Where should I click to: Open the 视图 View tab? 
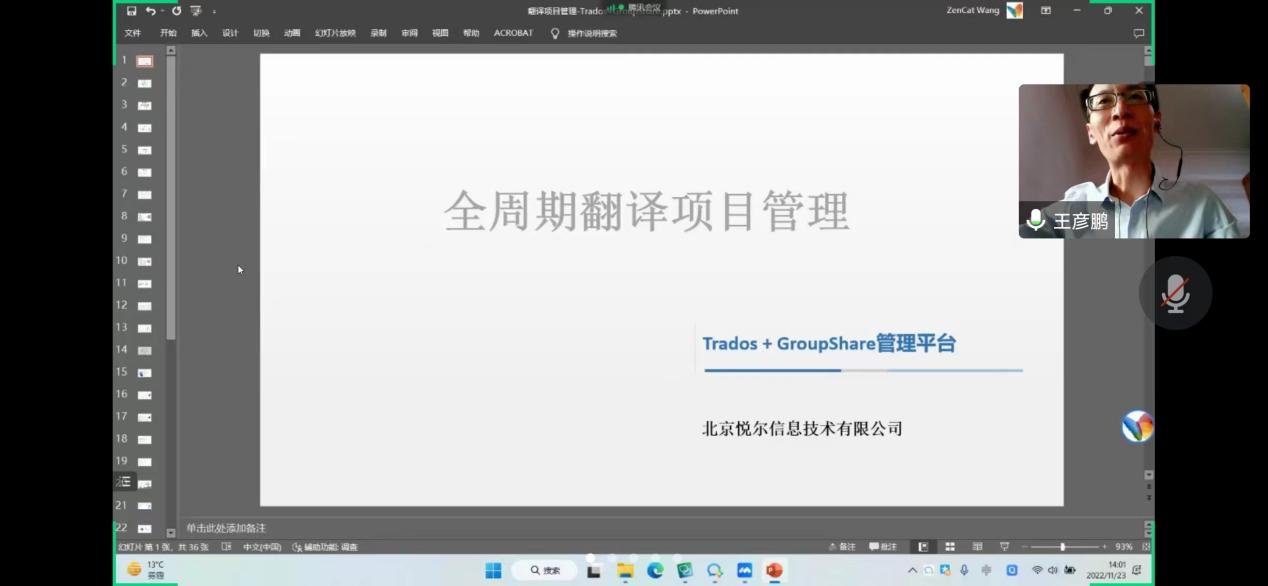click(x=440, y=33)
